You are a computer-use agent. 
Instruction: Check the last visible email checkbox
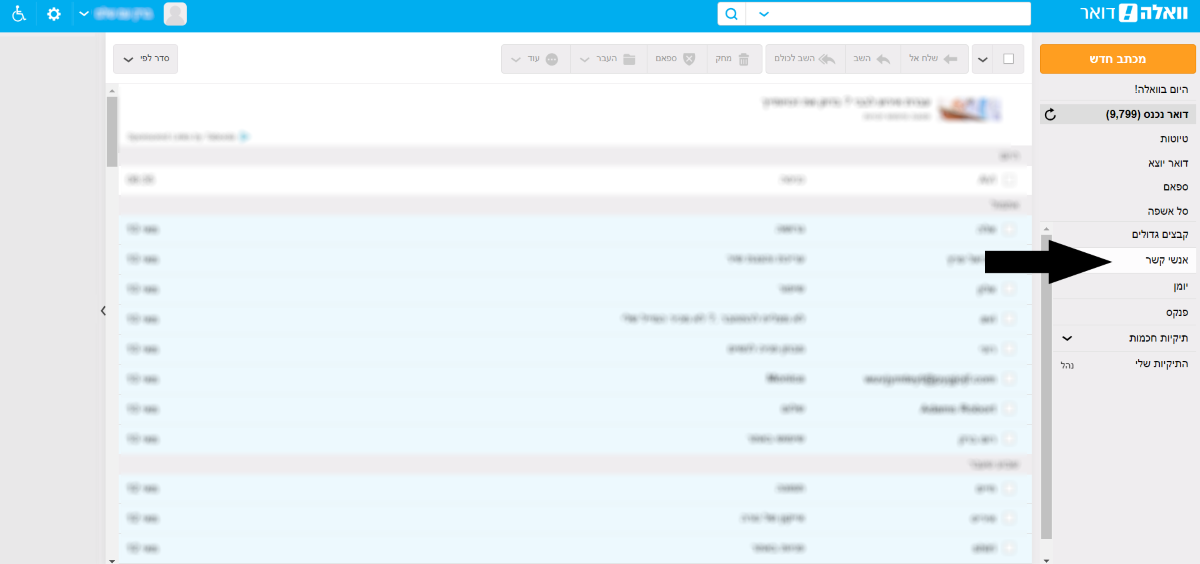tap(1009, 548)
